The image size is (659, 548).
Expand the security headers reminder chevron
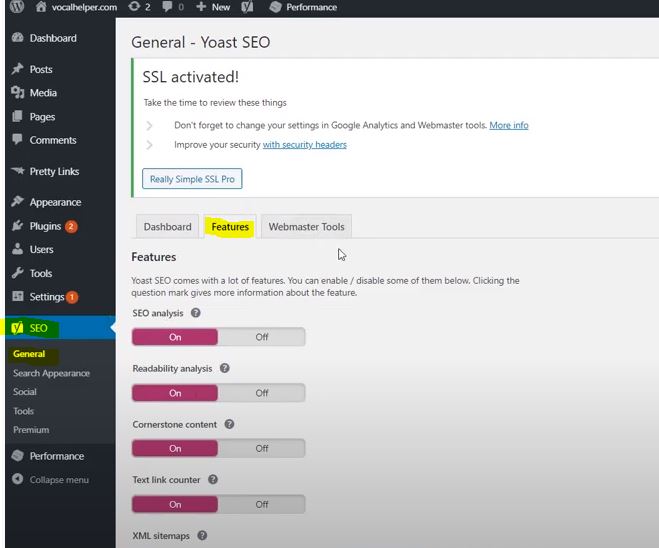[x=149, y=145]
